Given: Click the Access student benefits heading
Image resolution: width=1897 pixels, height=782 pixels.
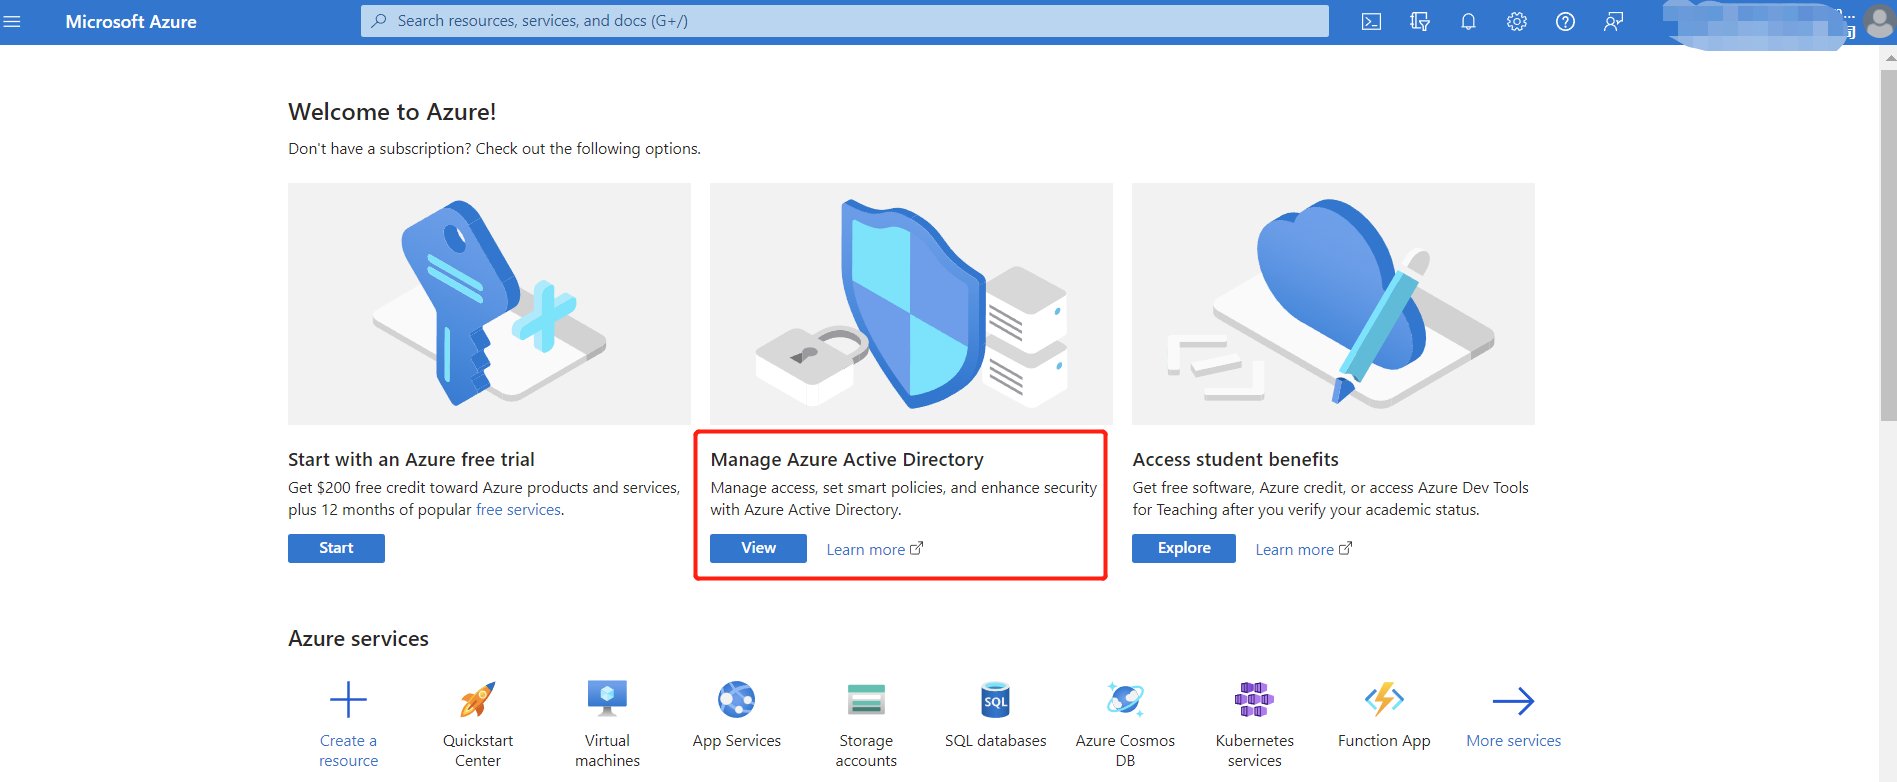Looking at the screenshot, I should point(1235,460).
